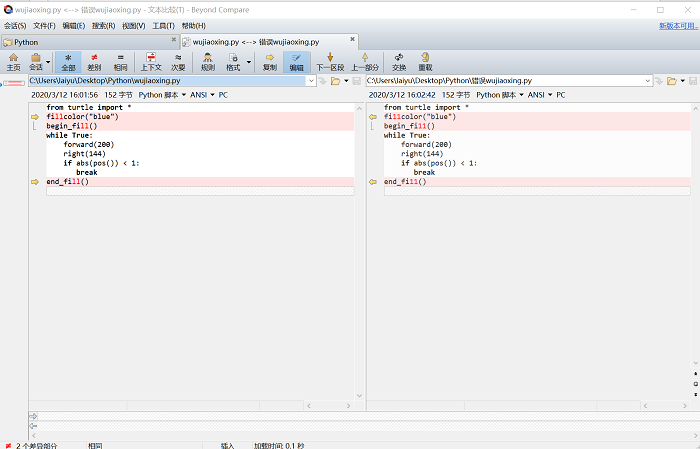Click the 主页 (Home) toolbar icon
The image size is (700, 449).
point(13,62)
